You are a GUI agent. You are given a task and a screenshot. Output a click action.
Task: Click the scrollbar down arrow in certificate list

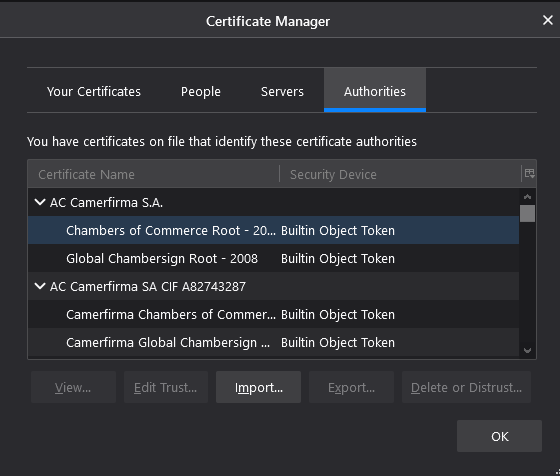pyautogui.click(x=528, y=350)
